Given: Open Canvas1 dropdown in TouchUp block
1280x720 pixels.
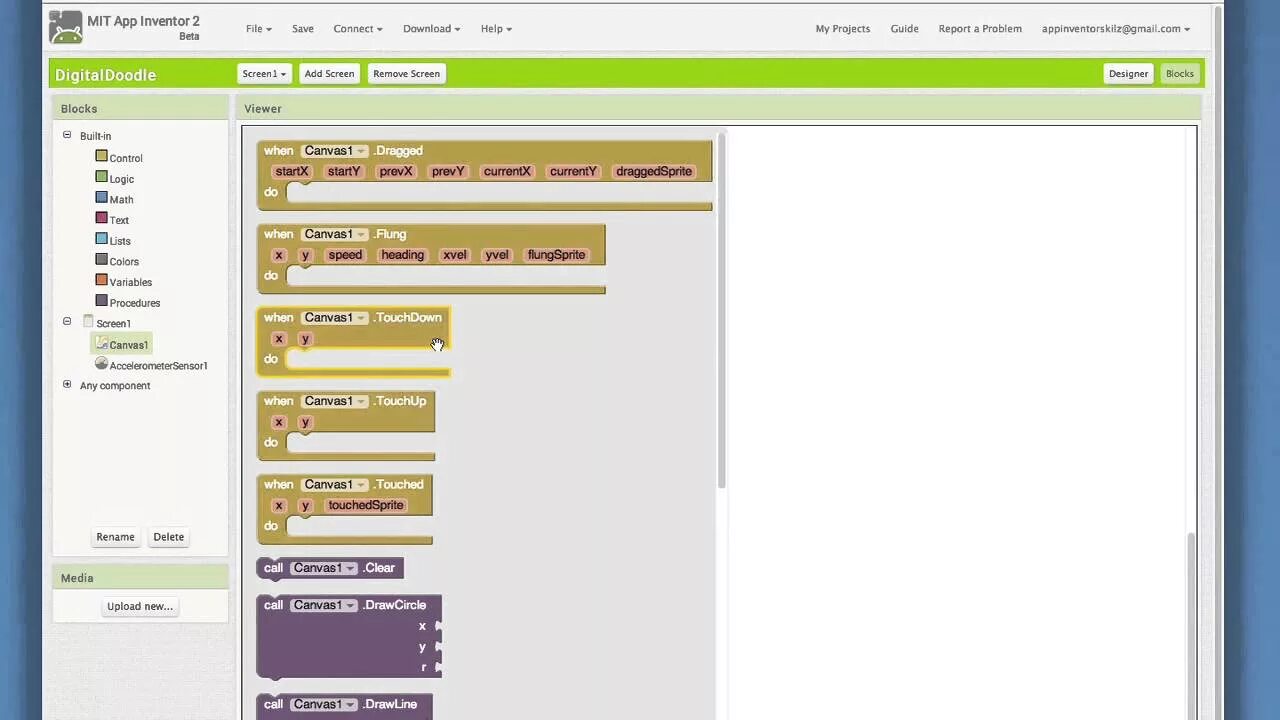Looking at the screenshot, I should [335, 401].
